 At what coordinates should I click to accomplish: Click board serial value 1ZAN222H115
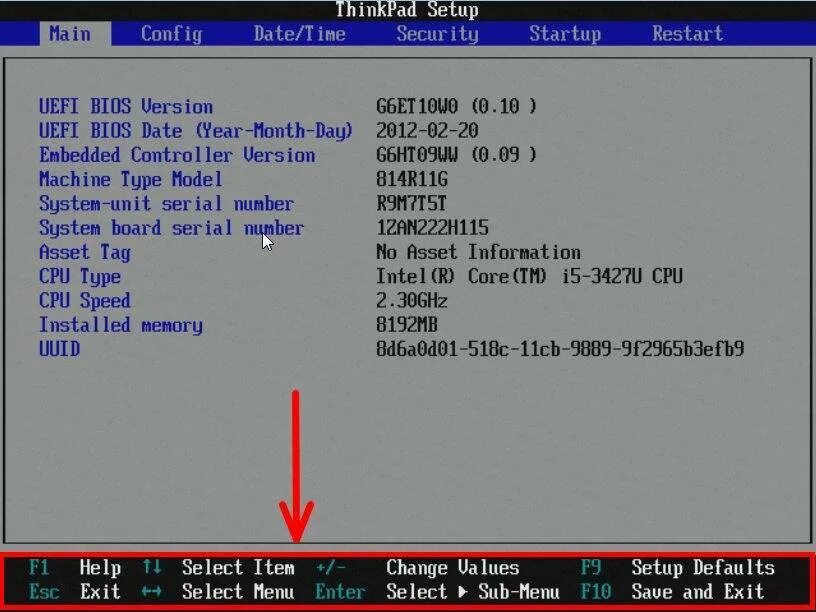coord(432,228)
